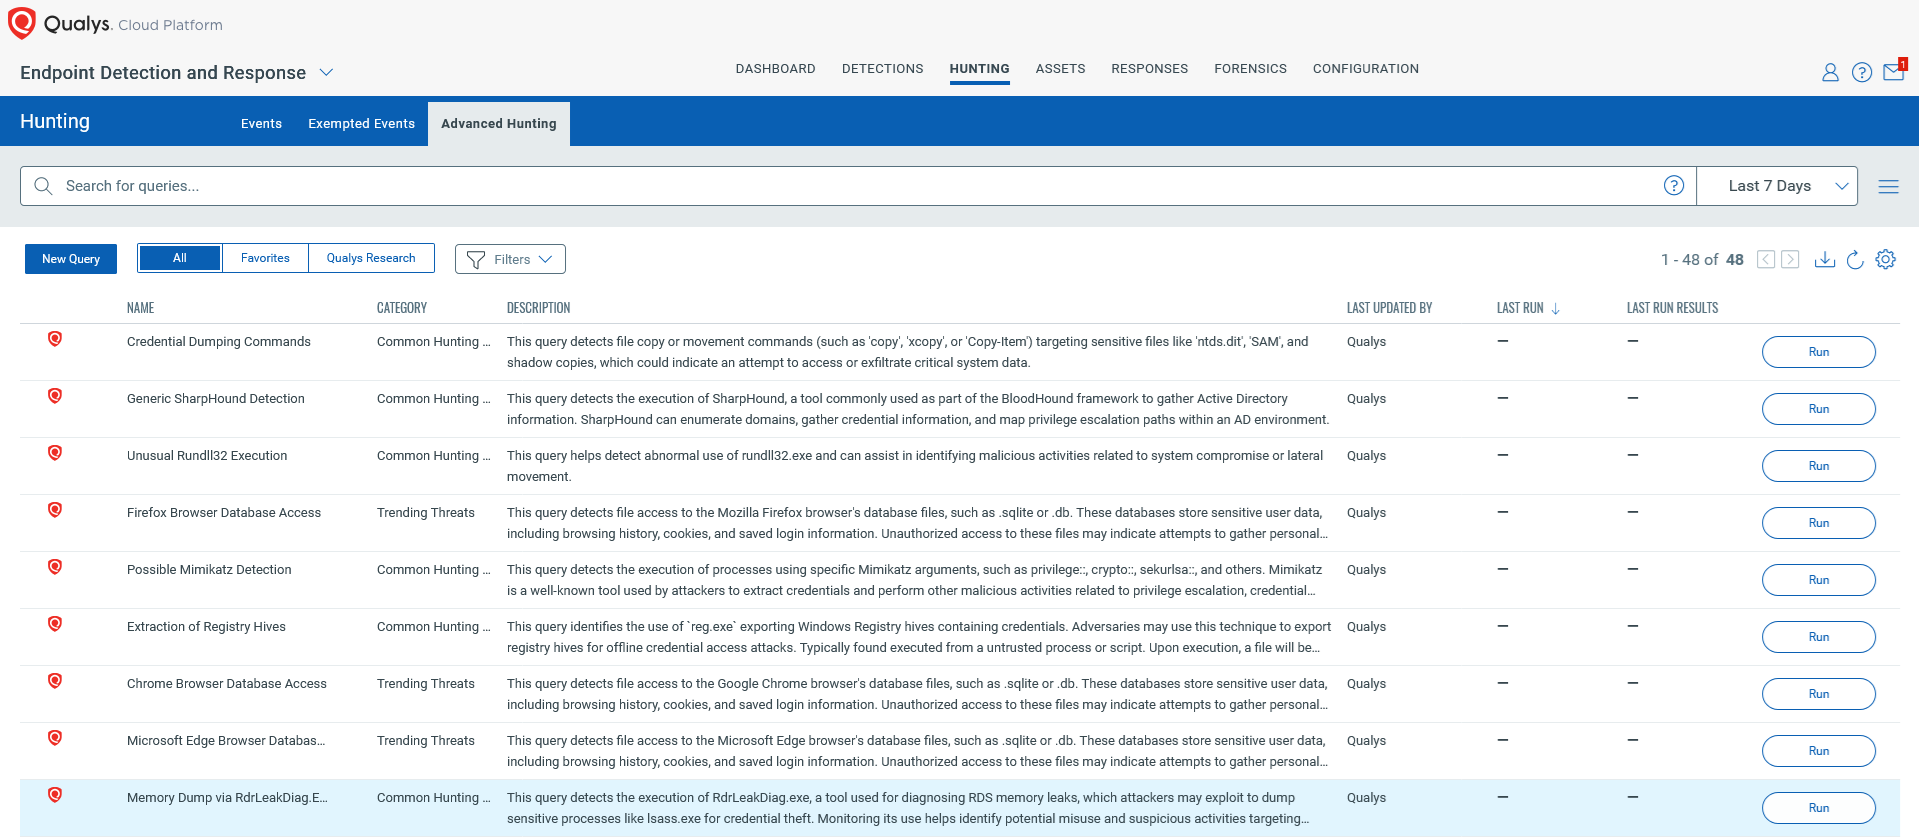Click shield icon for Chrome Browser Database Access
Viewport: 1919px width, 838px height.
tap(55, 681)
